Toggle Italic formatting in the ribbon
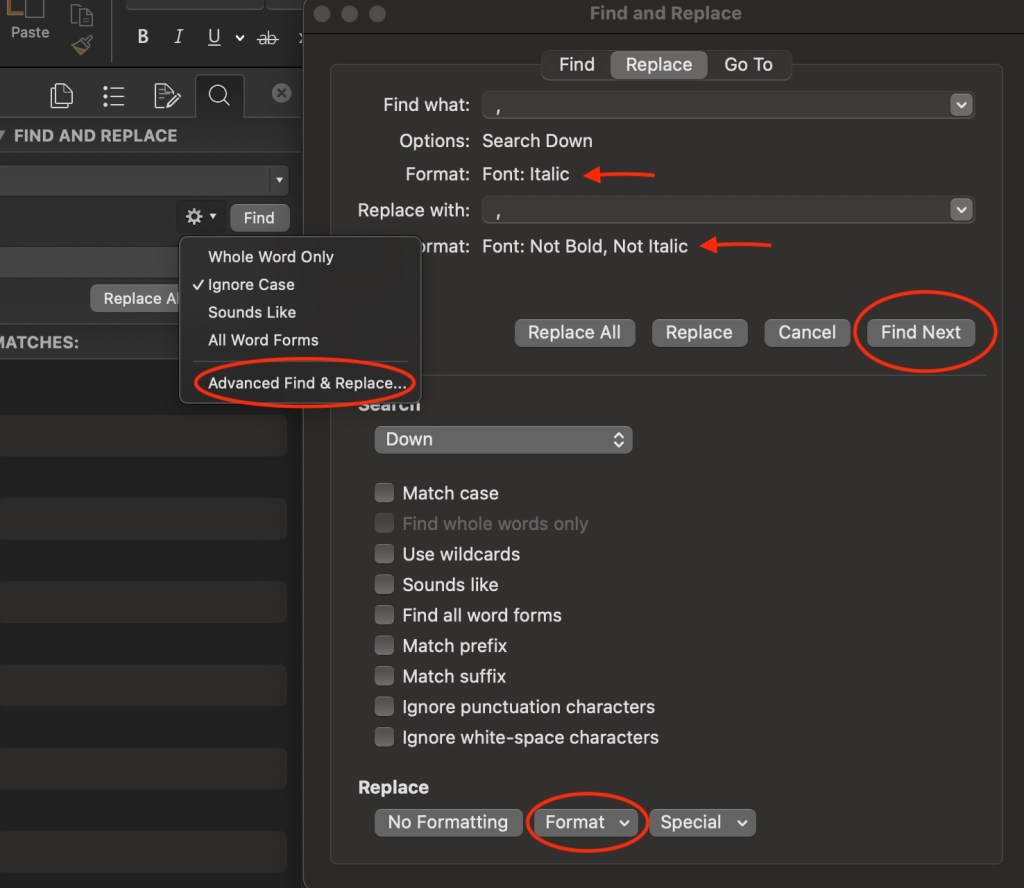This screenshot has width=1024, height=888. point(178,37)
